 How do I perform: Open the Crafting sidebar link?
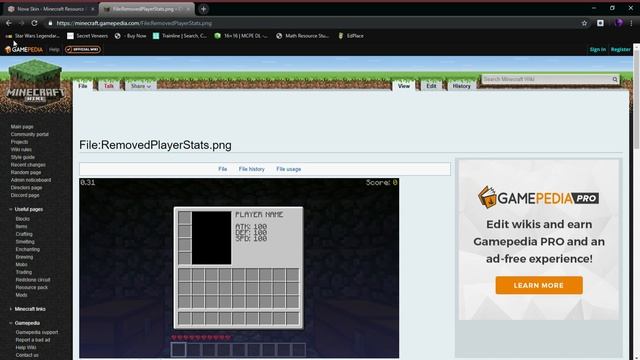click(x=24, y=234)
